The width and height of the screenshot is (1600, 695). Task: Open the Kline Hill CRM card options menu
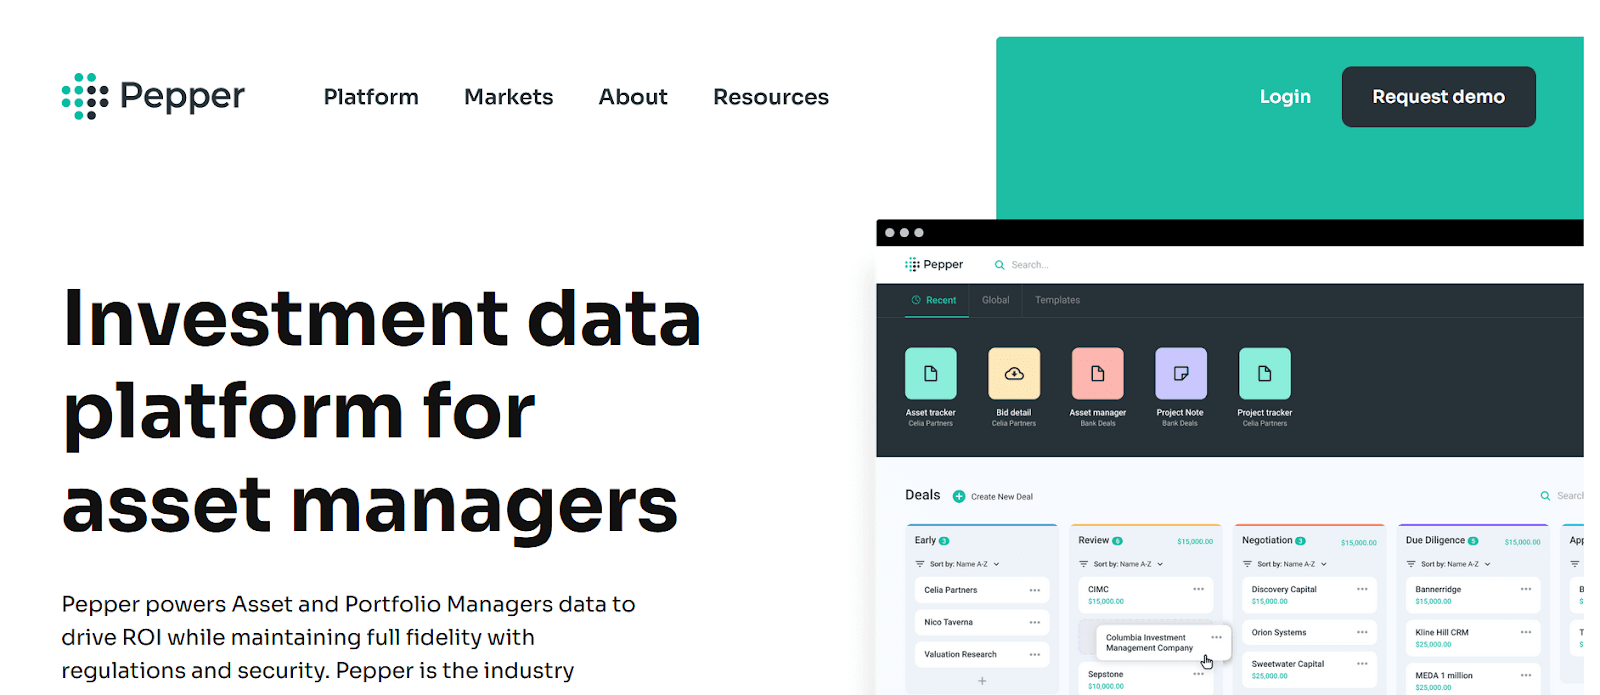(1526, 632)
